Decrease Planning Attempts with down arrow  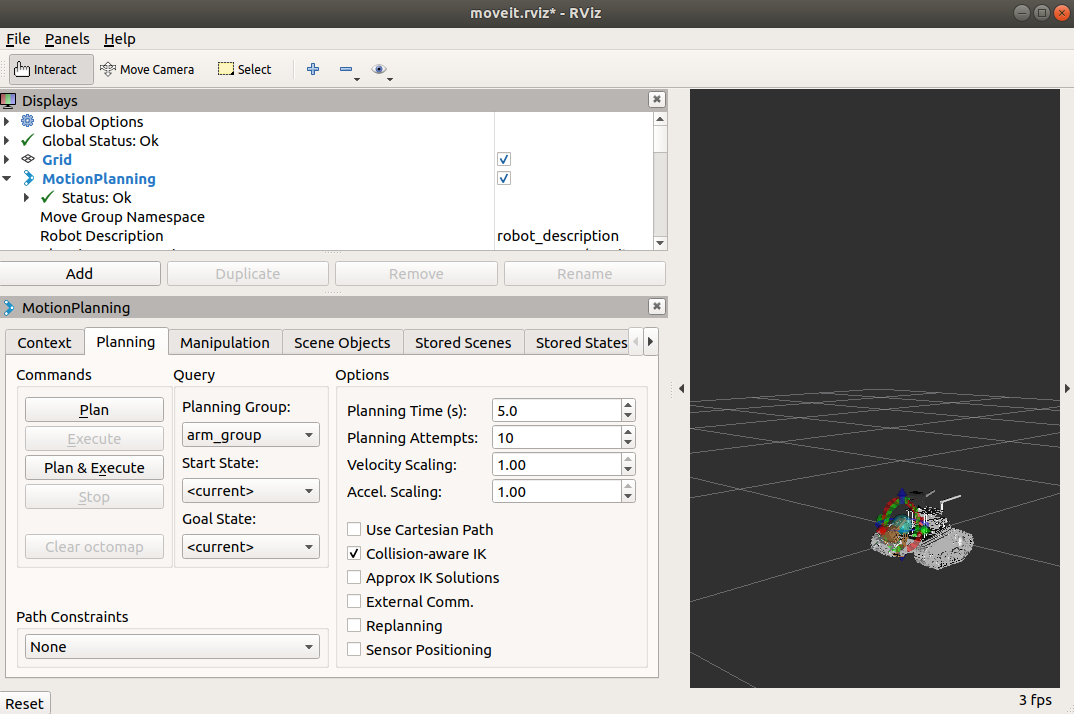click(x=628, y=443)
